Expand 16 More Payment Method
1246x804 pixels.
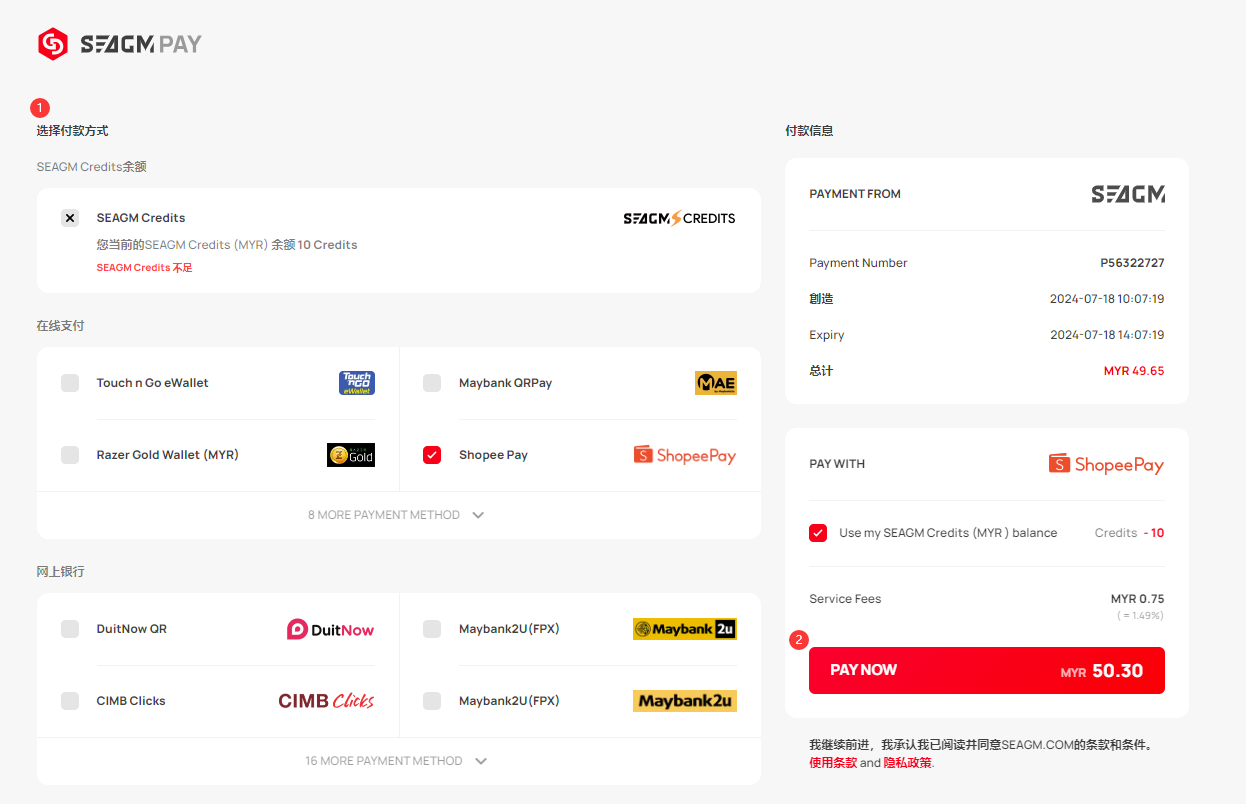pyautogui.click(x=398, y=761)
